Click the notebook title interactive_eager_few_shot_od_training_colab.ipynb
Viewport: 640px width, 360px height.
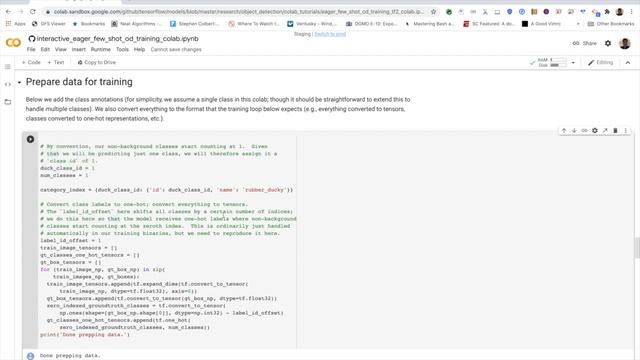tap(118, 39)
